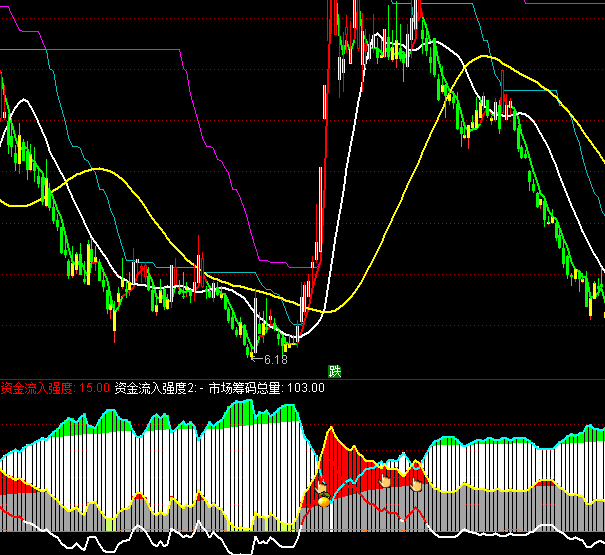This screenshot has width=605, height=555.
Task: Click the 6.18 lowest price label
Action: (274, 359)
